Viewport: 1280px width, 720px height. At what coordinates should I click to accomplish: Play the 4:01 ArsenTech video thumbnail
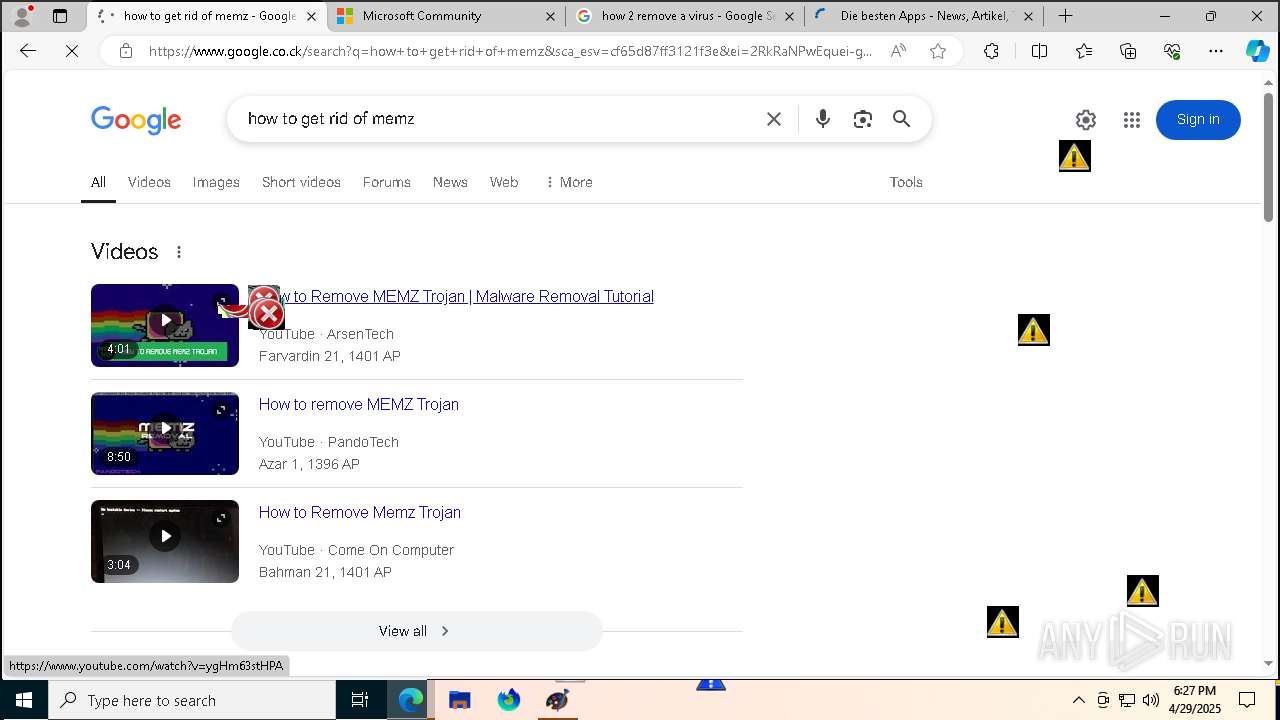point(165,325)
